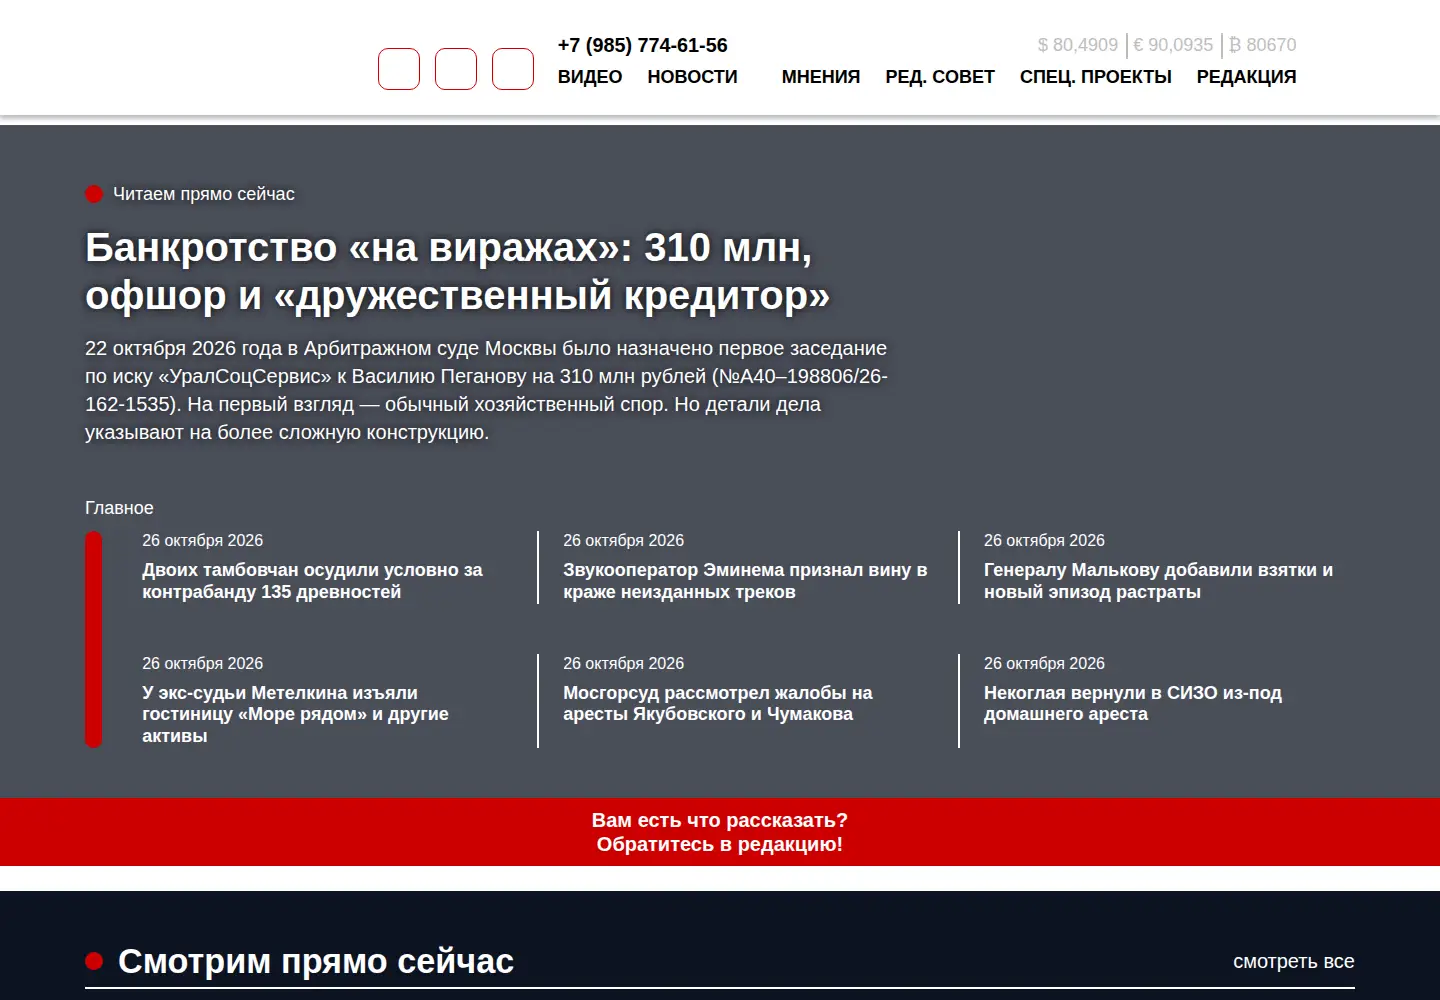Open article about Генералу Малькову взятки

coord(1158,581)
